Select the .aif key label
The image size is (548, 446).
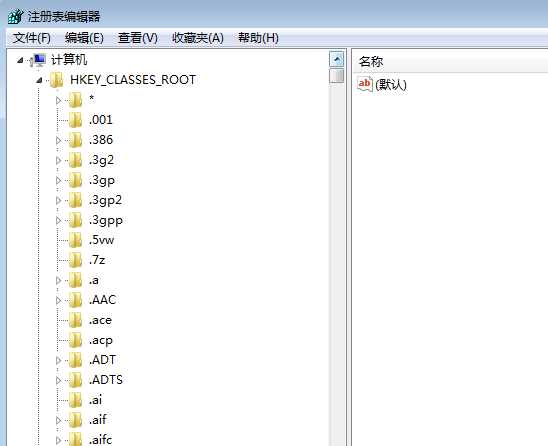coord(98,420)
